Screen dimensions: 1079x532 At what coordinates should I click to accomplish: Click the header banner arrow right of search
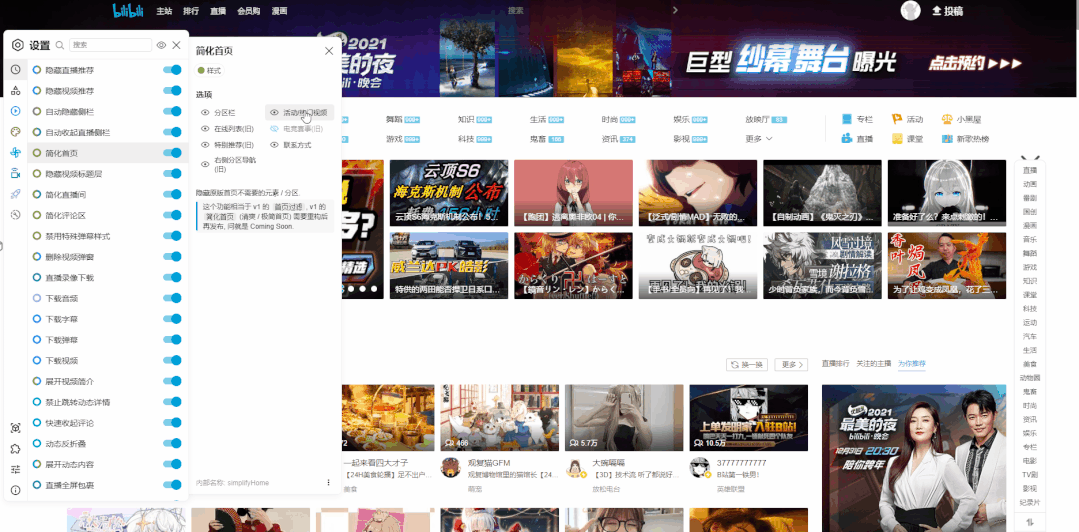[675, 10]
